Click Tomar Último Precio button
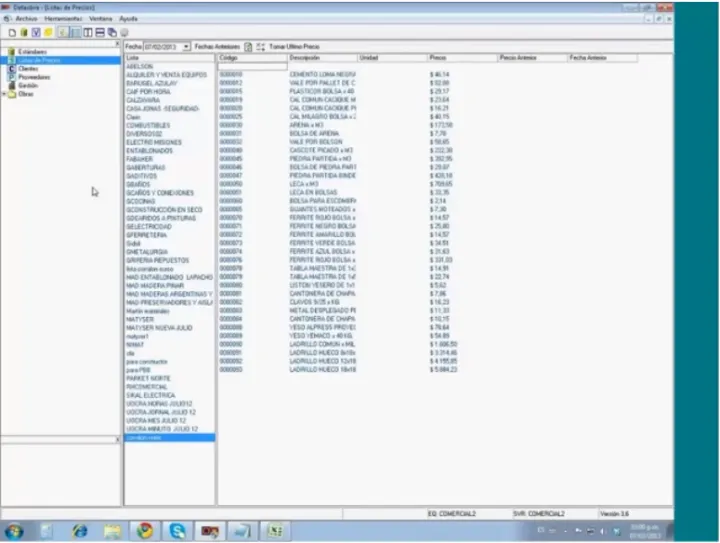720x543 pixels. point(294,46)
